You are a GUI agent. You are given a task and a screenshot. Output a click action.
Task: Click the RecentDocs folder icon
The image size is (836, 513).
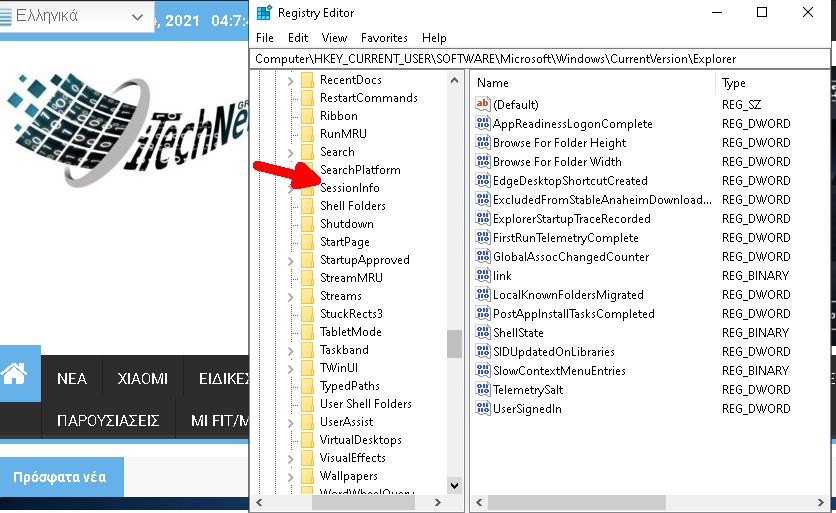[307, 80]
